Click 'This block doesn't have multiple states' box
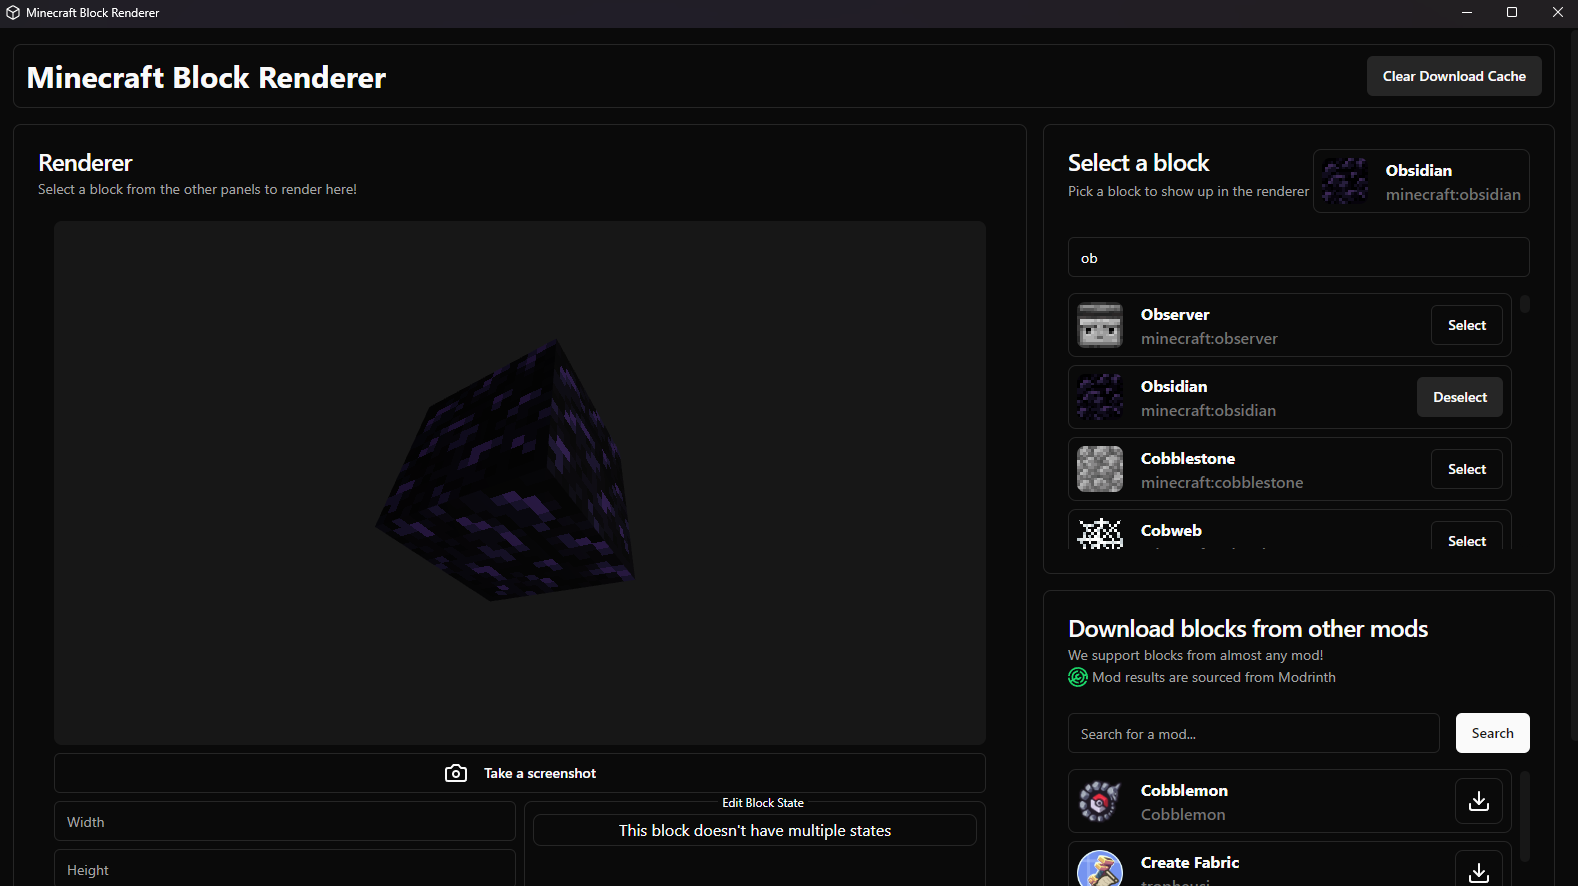Viewport: 1578px width, 886px height. tap(755, 830)
